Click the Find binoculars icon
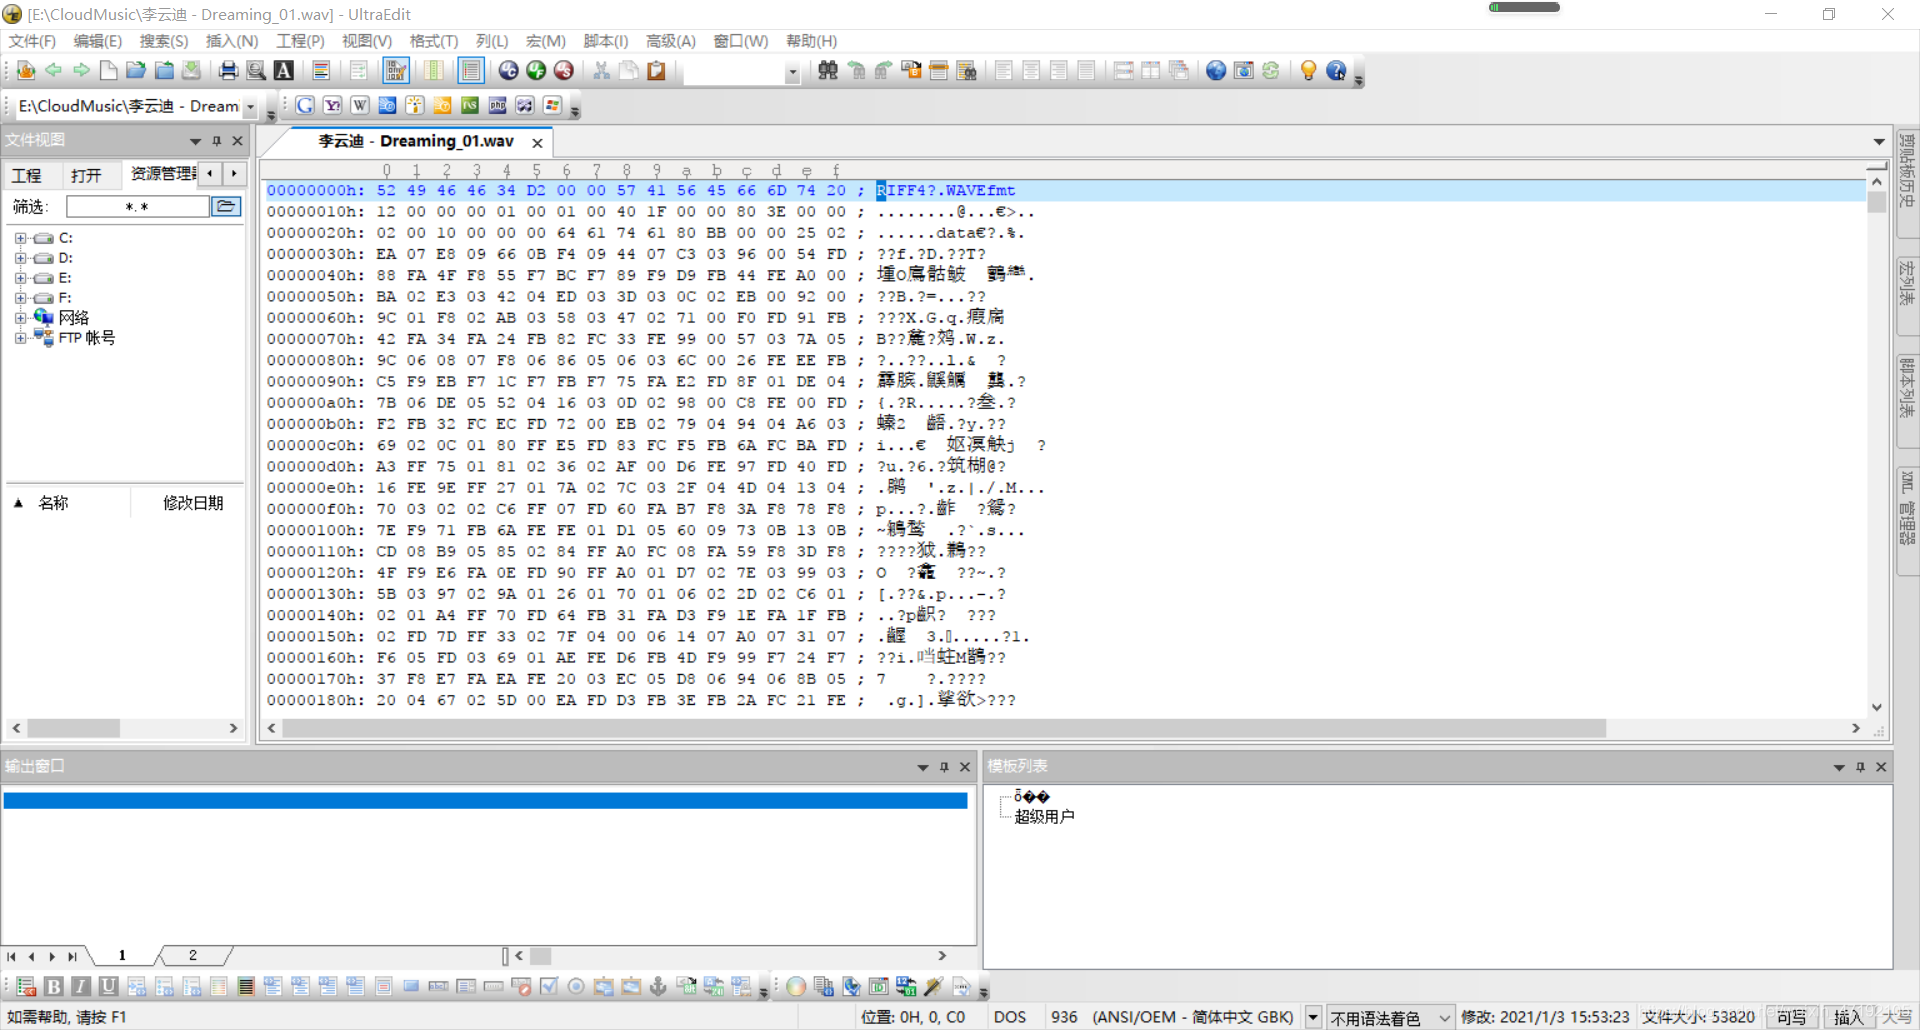 828,70
